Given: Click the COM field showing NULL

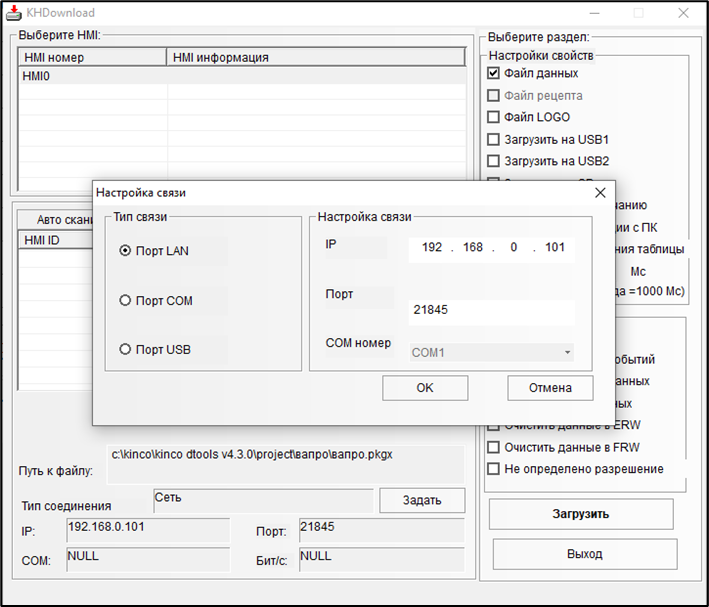Looking at the screenshot, I should pos(148,560).
